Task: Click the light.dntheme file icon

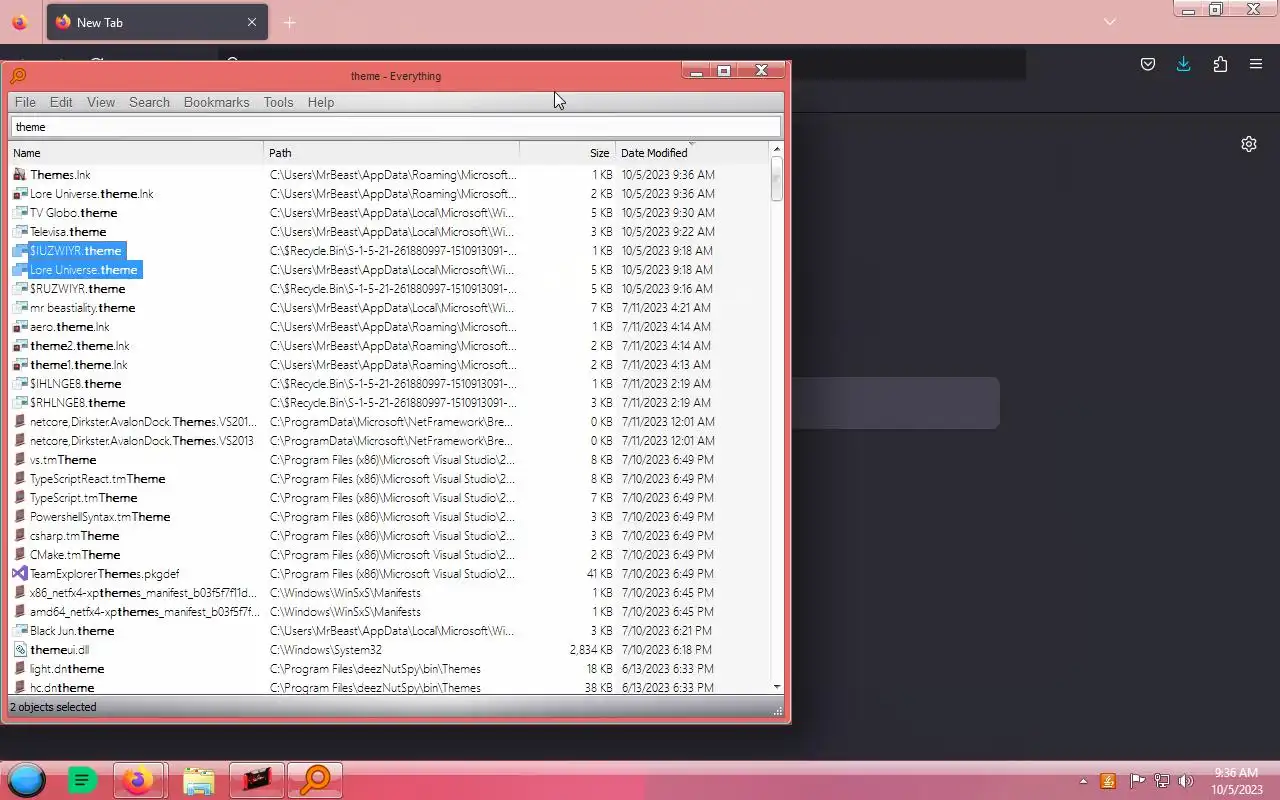Action: 20,669
